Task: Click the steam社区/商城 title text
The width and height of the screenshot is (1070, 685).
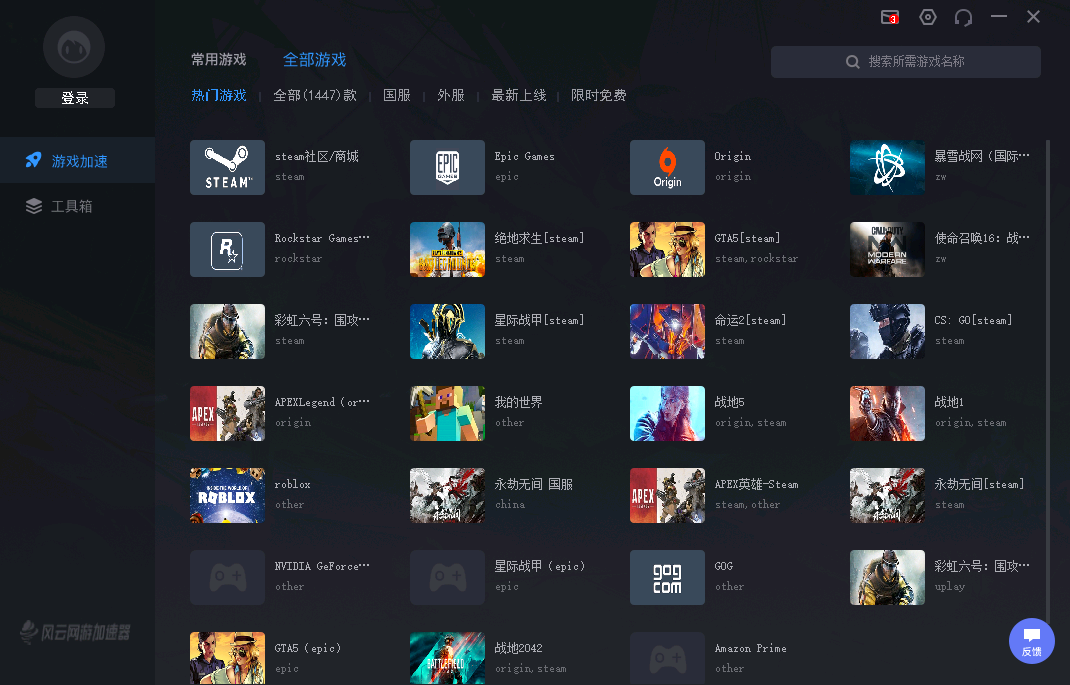Action: tap(317, 156)
